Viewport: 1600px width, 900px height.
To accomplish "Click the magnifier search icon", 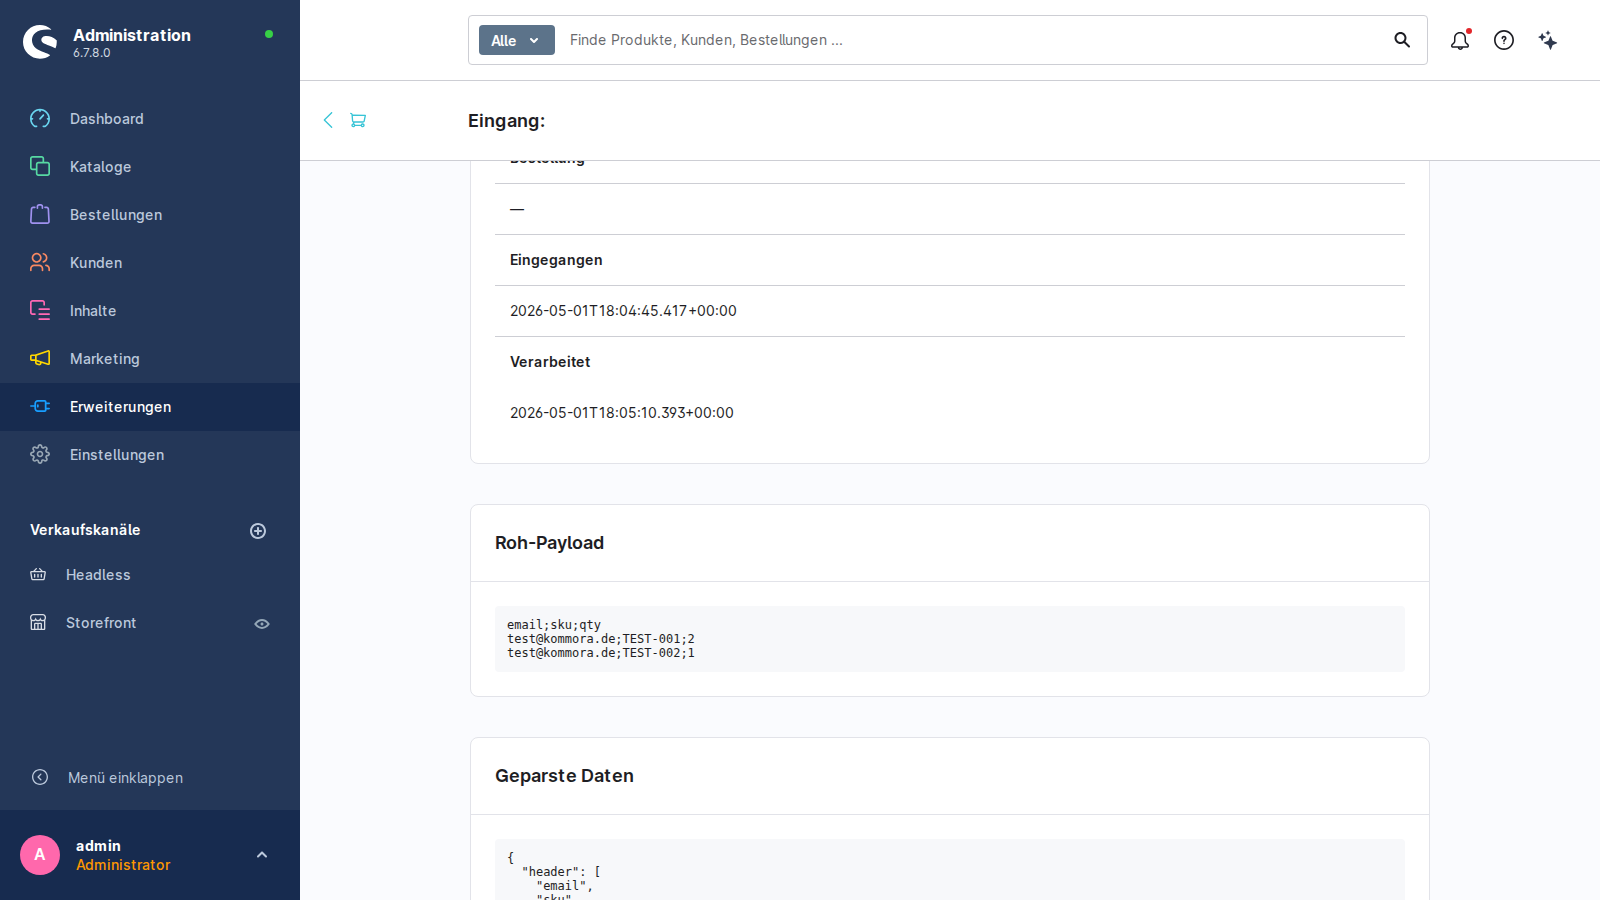I will (1402, 40).
